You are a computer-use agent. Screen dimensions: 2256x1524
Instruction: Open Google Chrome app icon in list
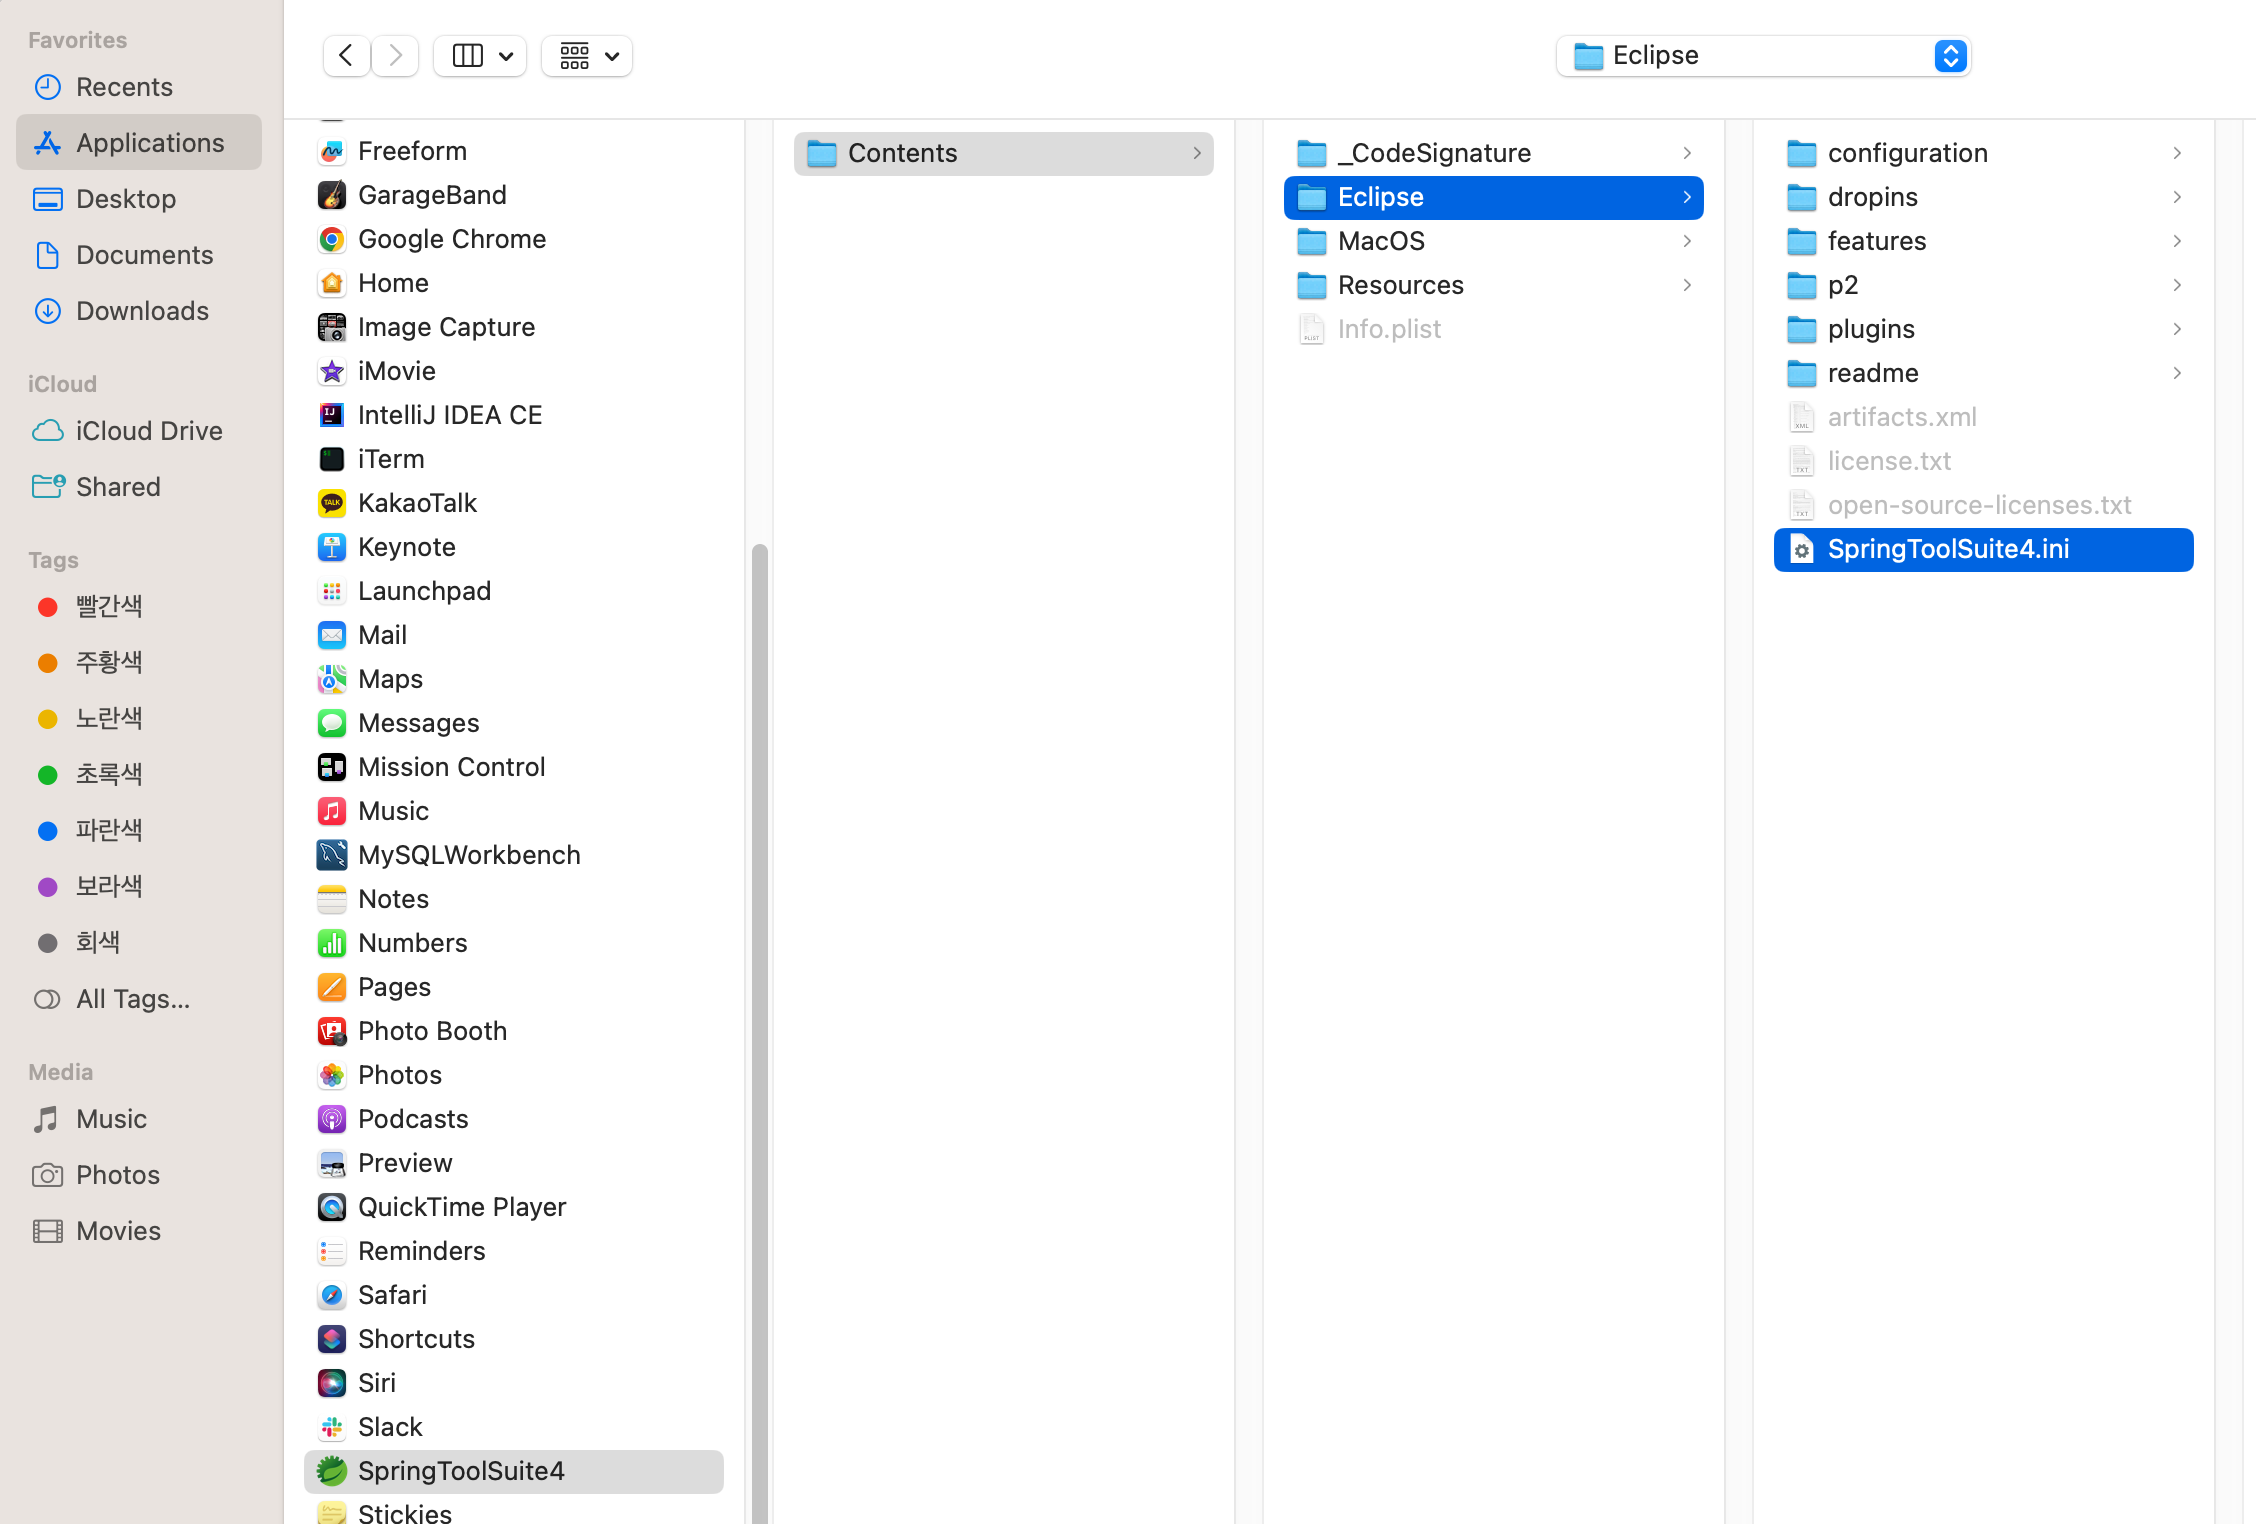tap(332, 239)
